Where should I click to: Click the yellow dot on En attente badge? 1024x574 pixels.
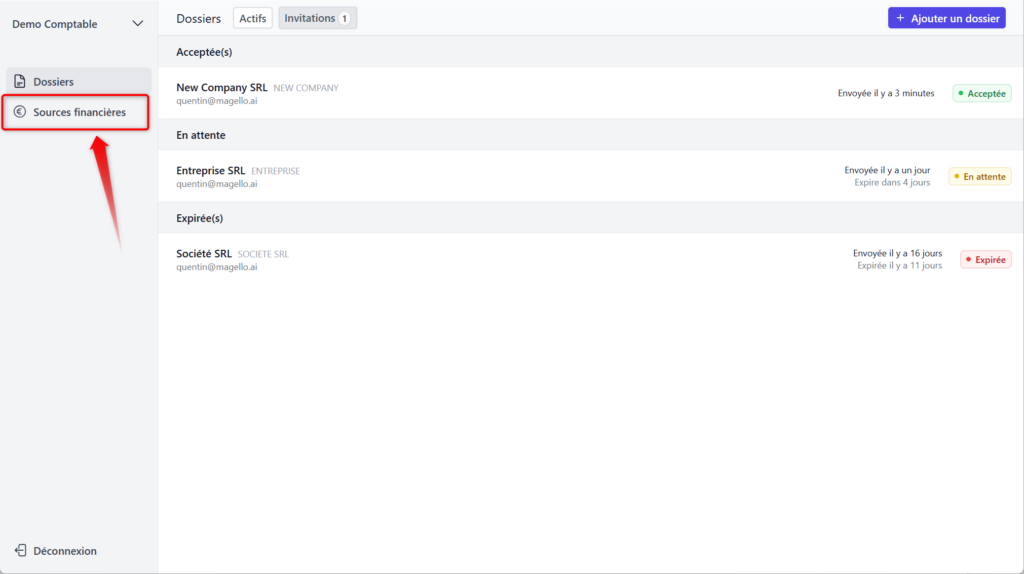[x=957, y=177]
